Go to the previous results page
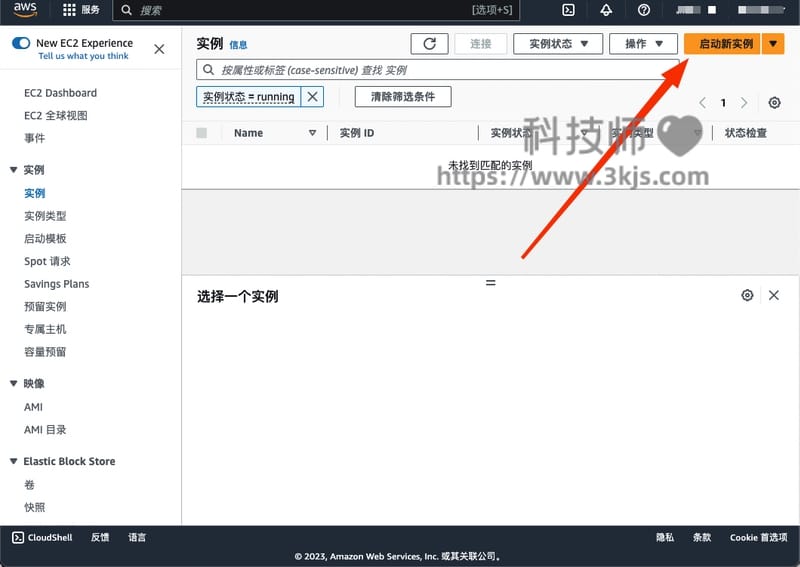Viewport: 800px width, 567px height. coord(703,103)
